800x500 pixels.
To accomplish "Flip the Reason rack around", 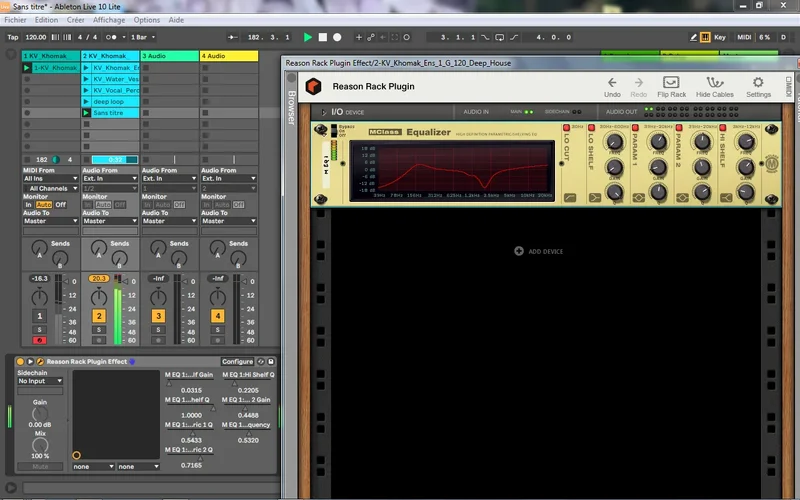I will tap(671, 86).
